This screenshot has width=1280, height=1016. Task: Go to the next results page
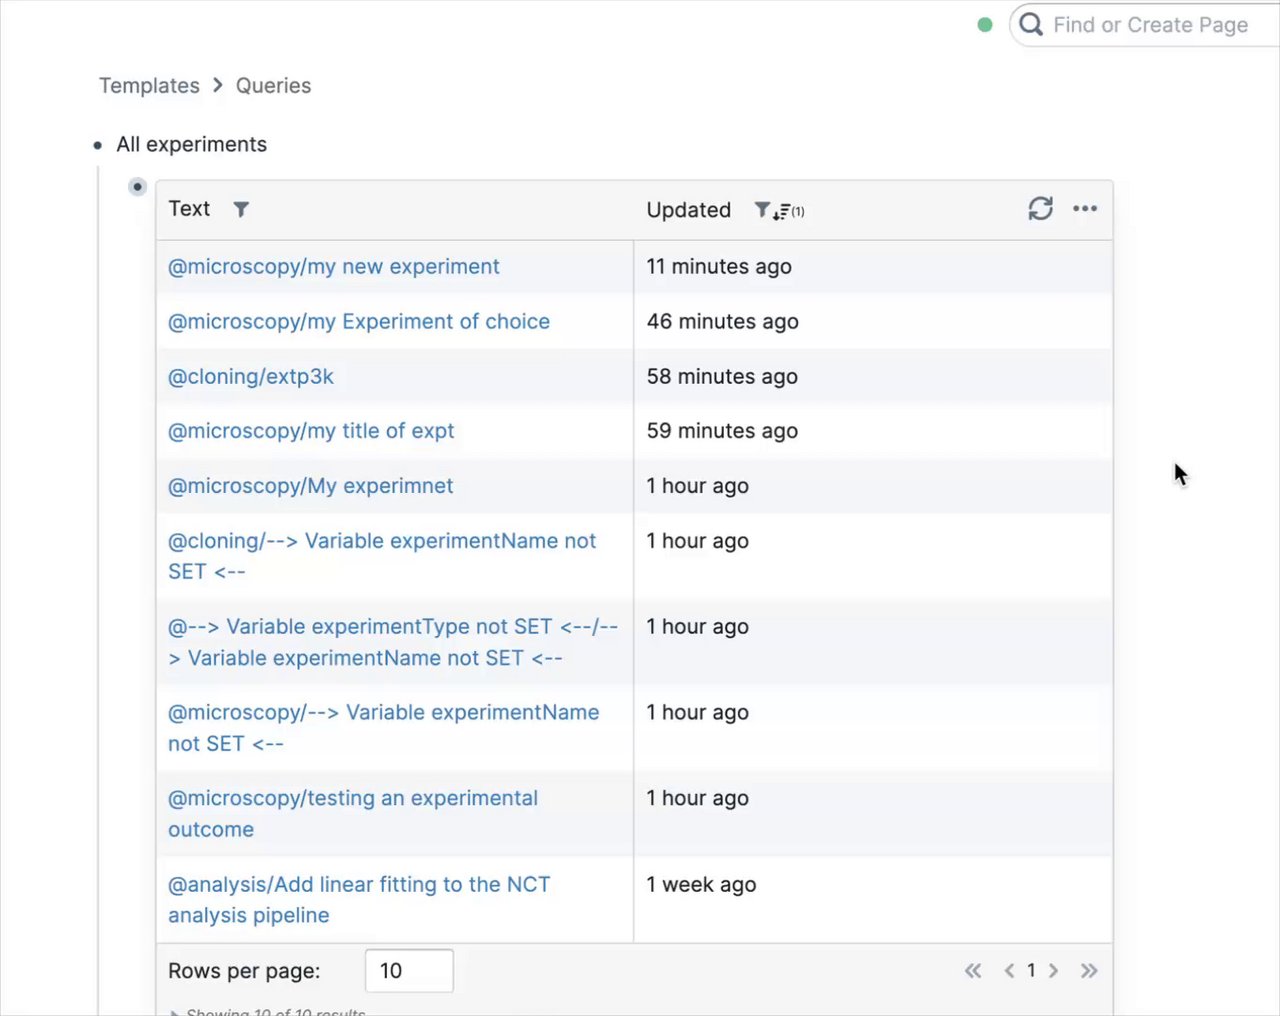coord(1053,970)
